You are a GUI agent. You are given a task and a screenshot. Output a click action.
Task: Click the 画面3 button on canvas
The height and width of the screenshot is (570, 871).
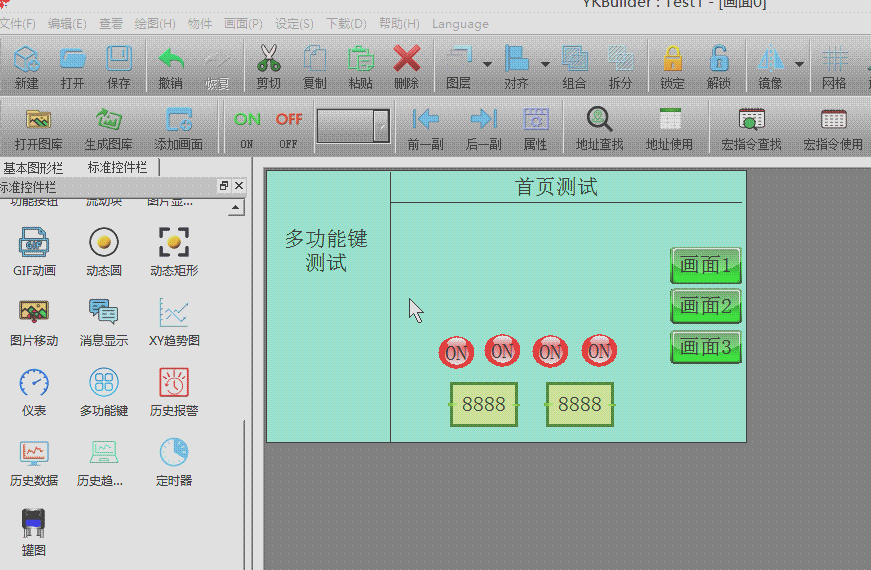pos(705,348)
